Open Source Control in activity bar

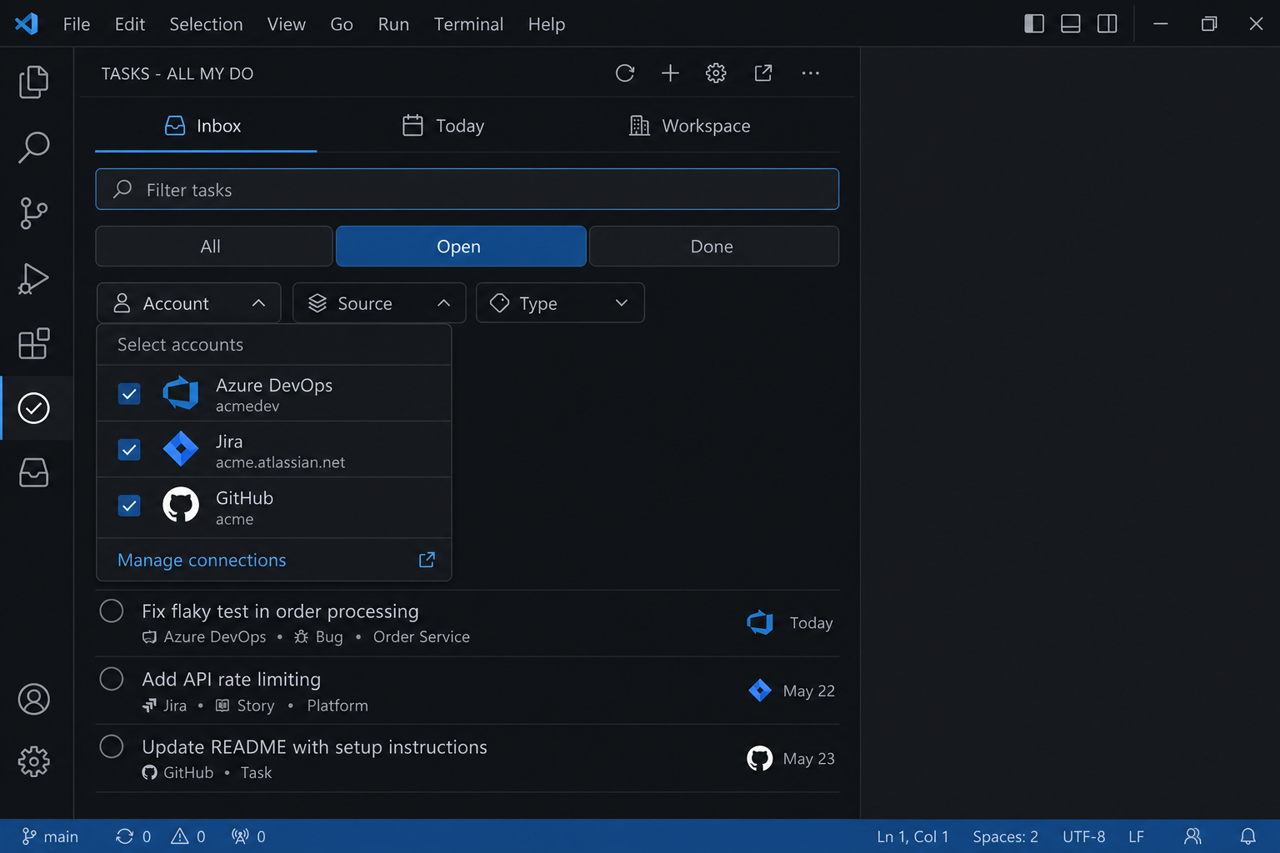[34, 213]
